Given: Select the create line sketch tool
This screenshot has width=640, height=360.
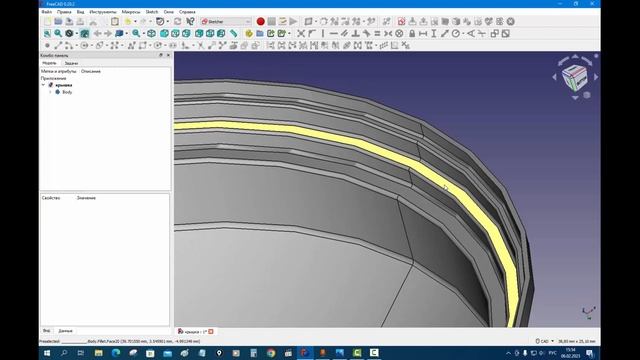Looking at the screenshot, I should point(58,45).
